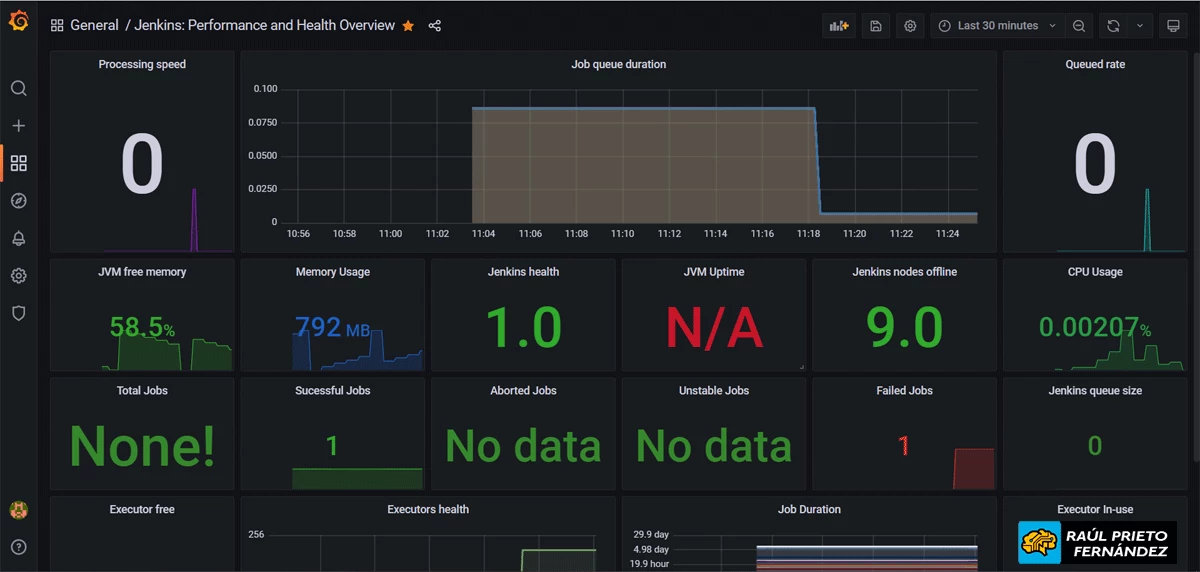Click the 11:18 drop in Job queue graph
The width and height of the screenshot is (1200, 572).
coord(818,160)
